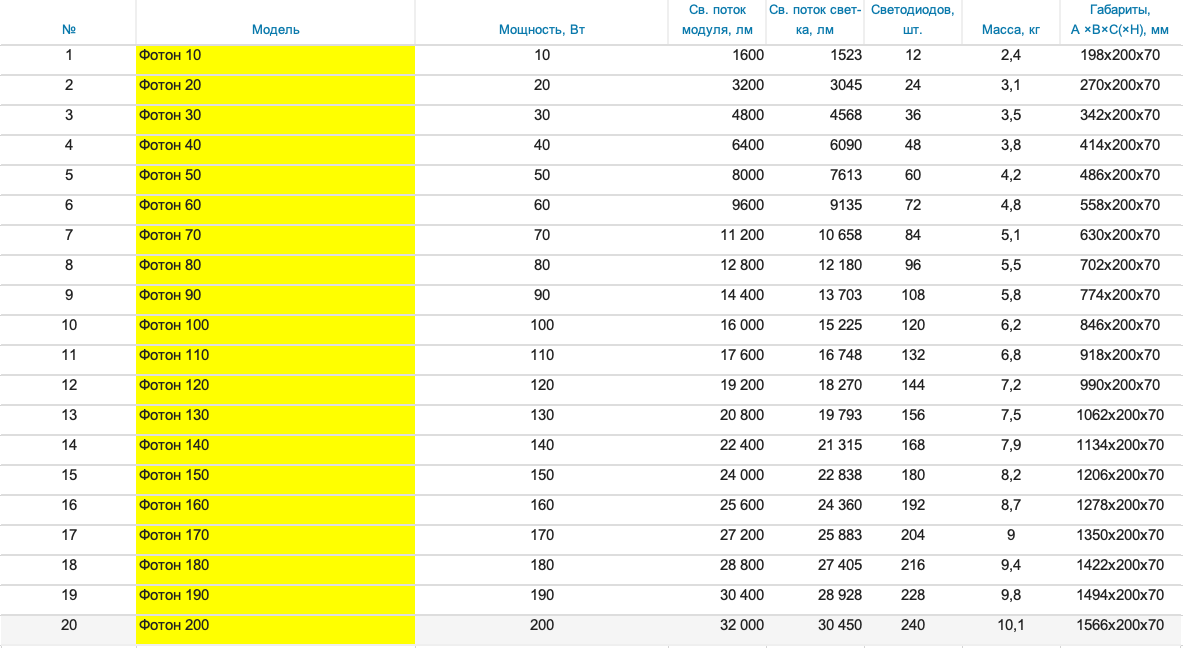Select the Фотон 100 model cell
Image resolution: width=1183 pixels, height=648 pixels.
(x=275, y=330)
